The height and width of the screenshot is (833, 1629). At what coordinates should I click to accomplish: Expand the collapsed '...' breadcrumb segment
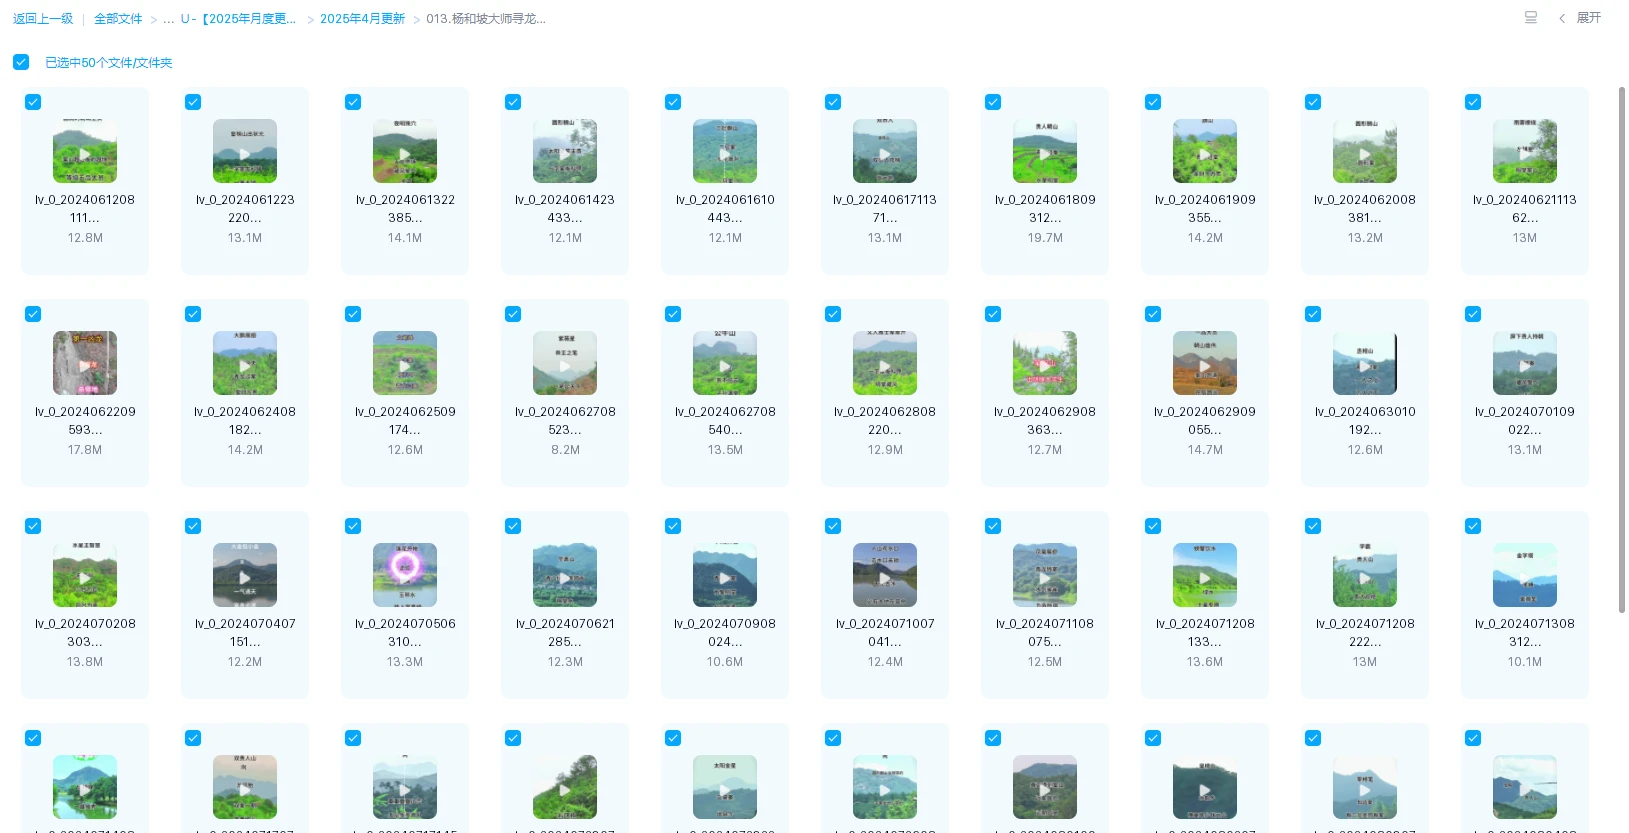[169, 19]
